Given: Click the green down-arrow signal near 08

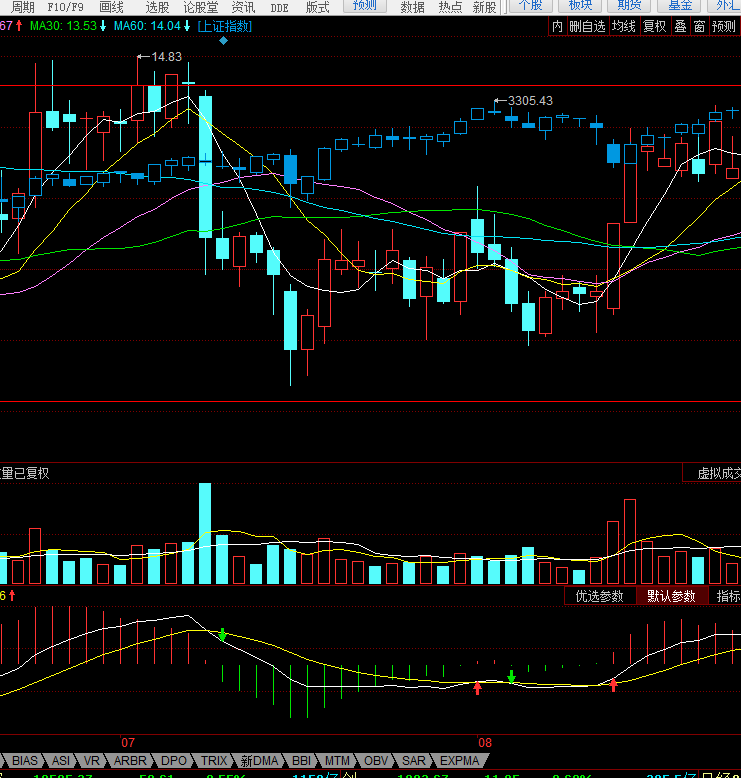Looking at the screenshot, I should [511, 676].
